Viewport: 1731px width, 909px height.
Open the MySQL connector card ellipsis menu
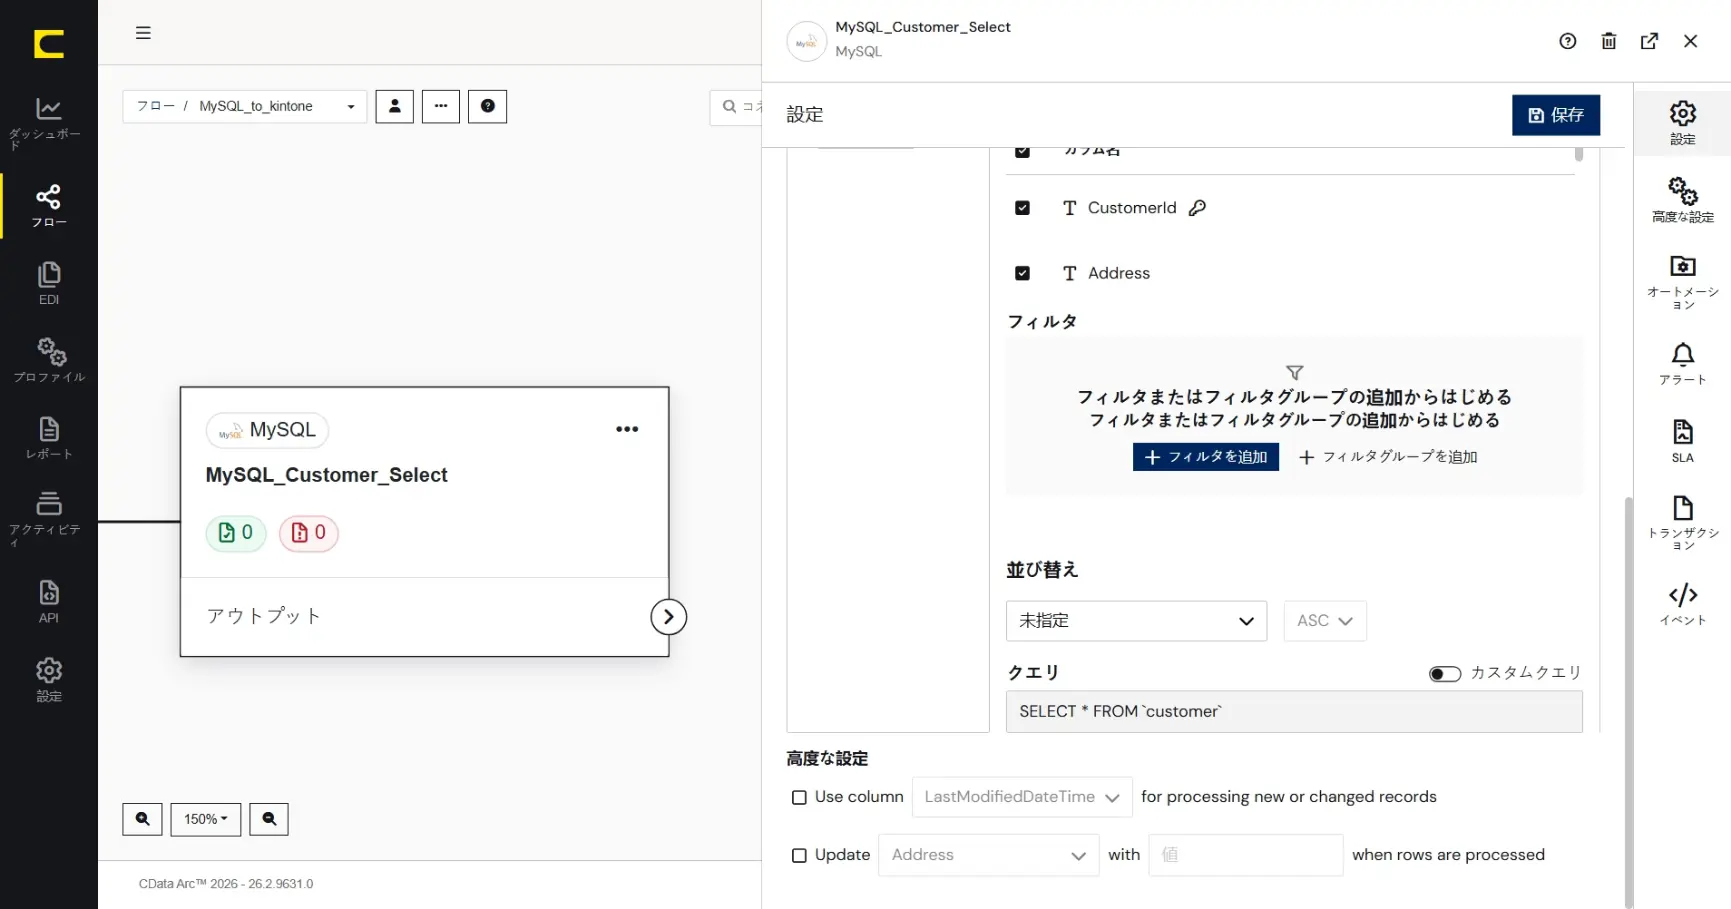(x=627, y=429)
